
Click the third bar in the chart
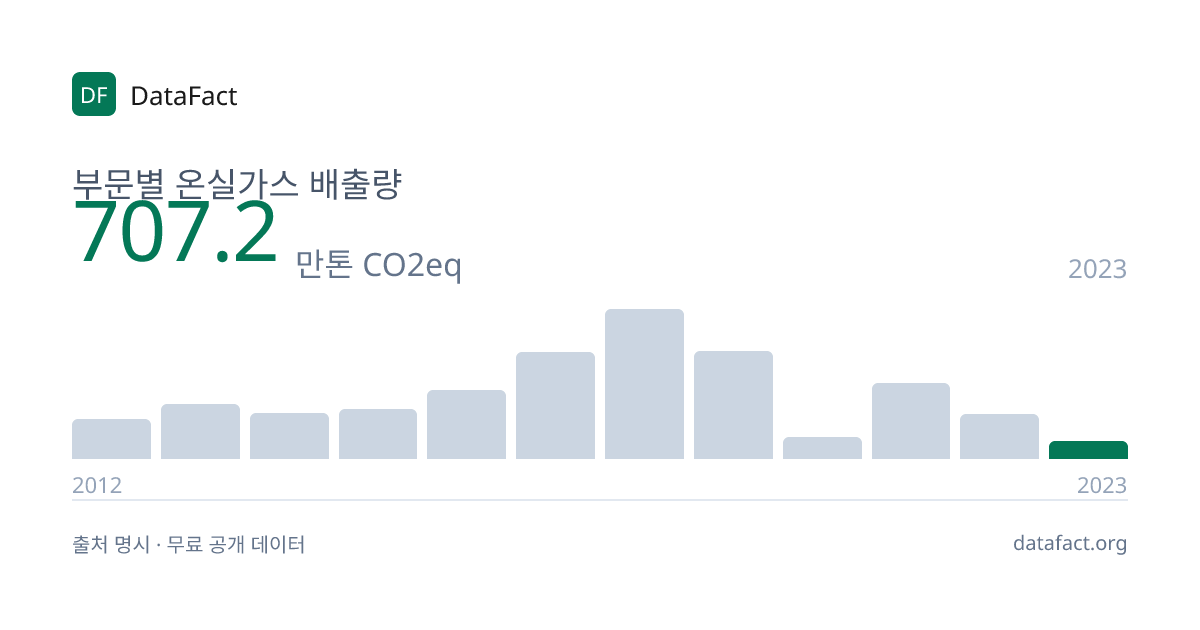pyautogui.click(x=289, y=436)
